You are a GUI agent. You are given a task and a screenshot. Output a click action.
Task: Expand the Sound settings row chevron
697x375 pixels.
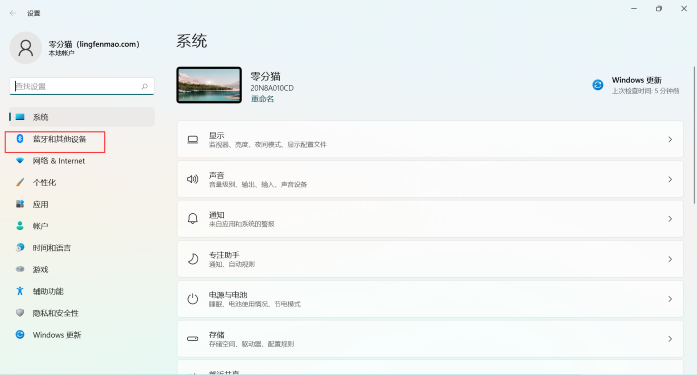pyautogui.click(x=670, y=180)
